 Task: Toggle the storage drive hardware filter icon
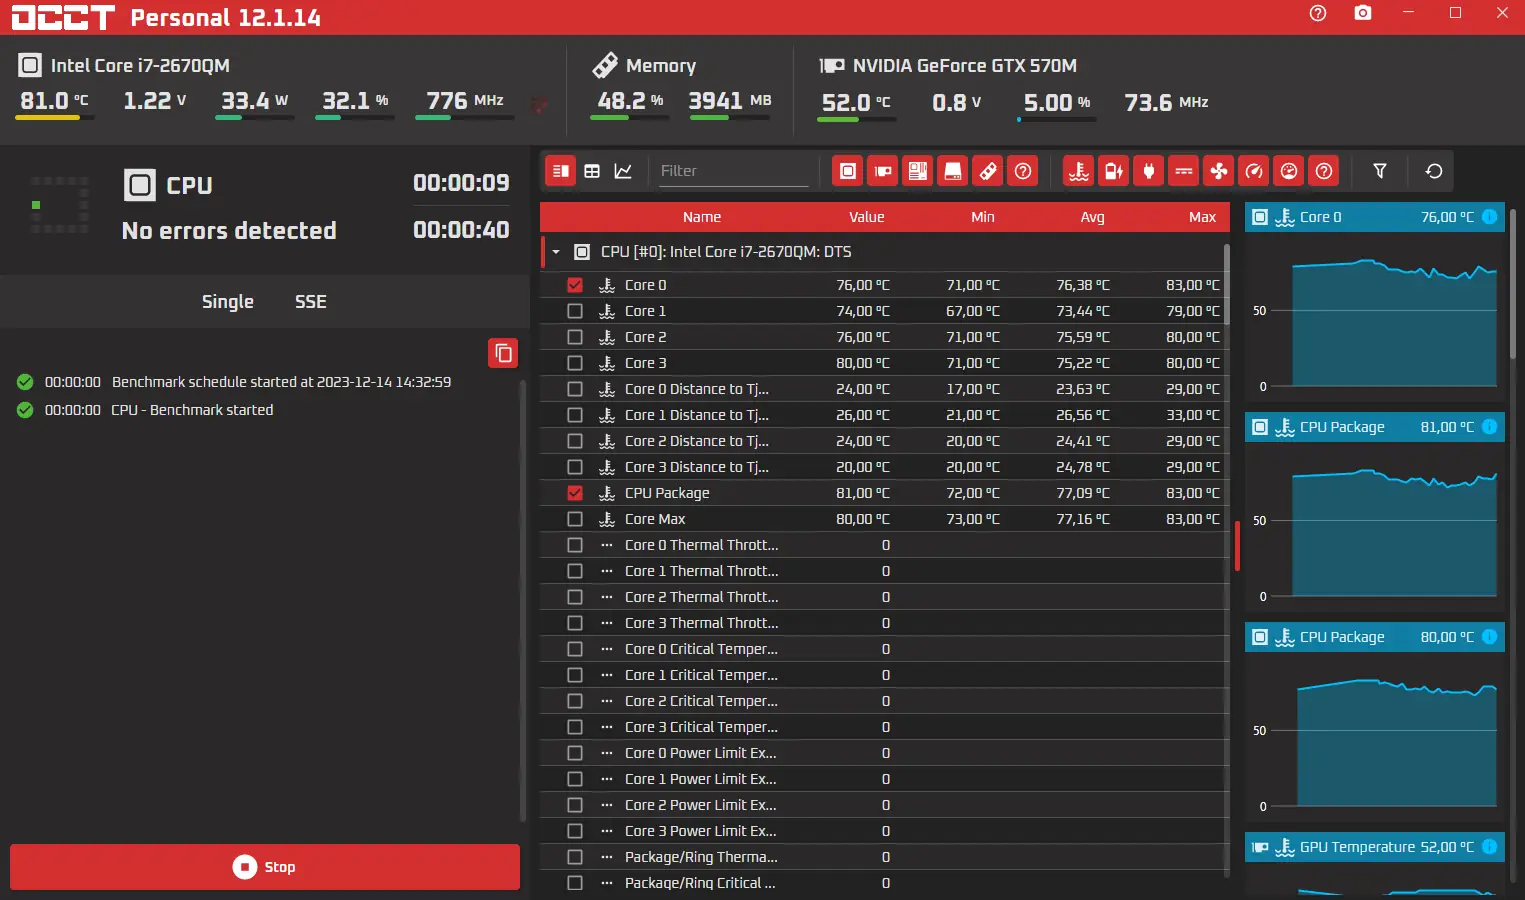pos(953,171)
